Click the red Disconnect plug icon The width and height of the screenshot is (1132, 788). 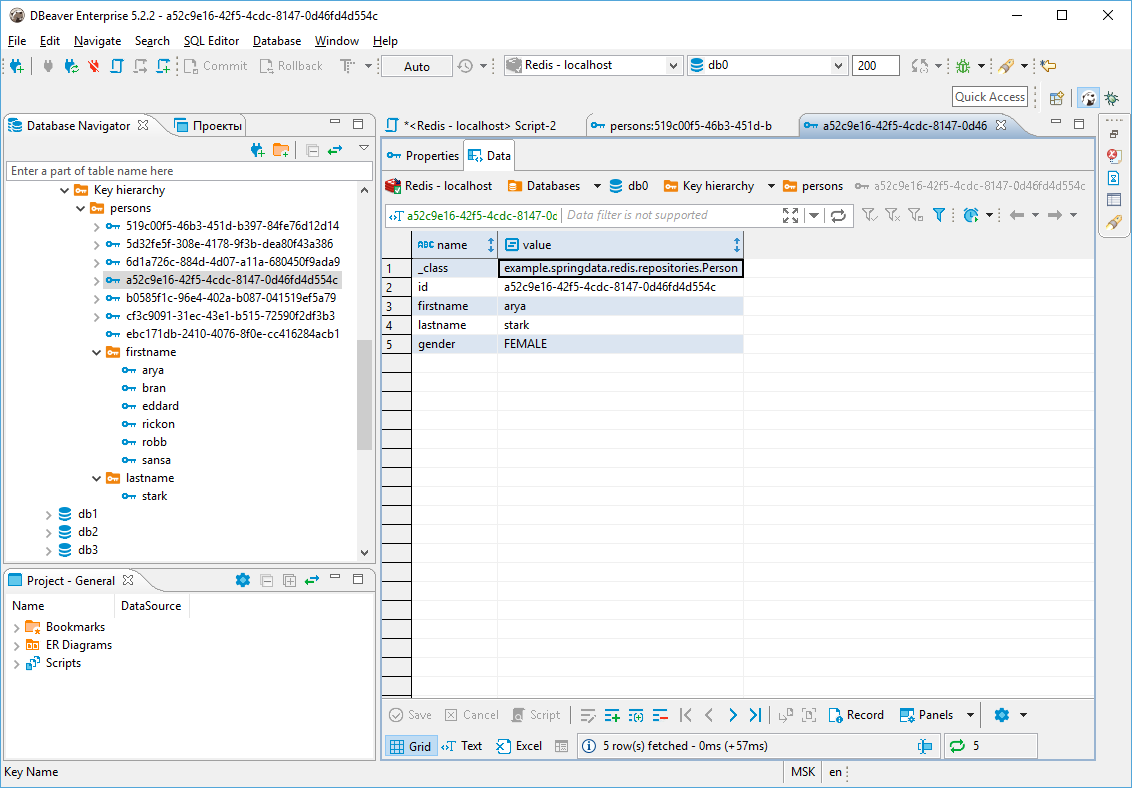pyautogui.click(x=94, y=66)
